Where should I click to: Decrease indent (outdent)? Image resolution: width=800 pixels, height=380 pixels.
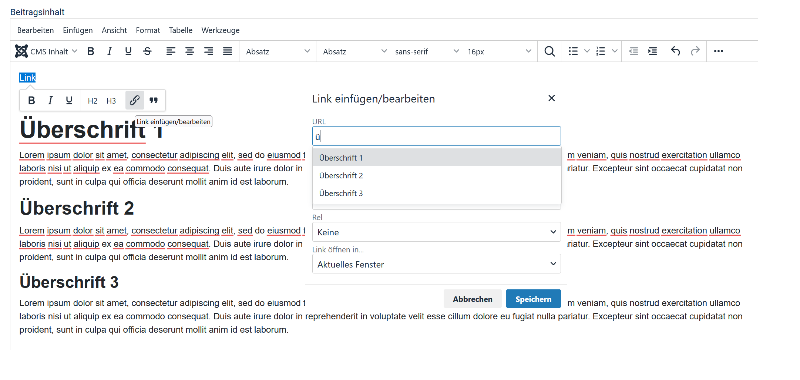coord(634,51)
